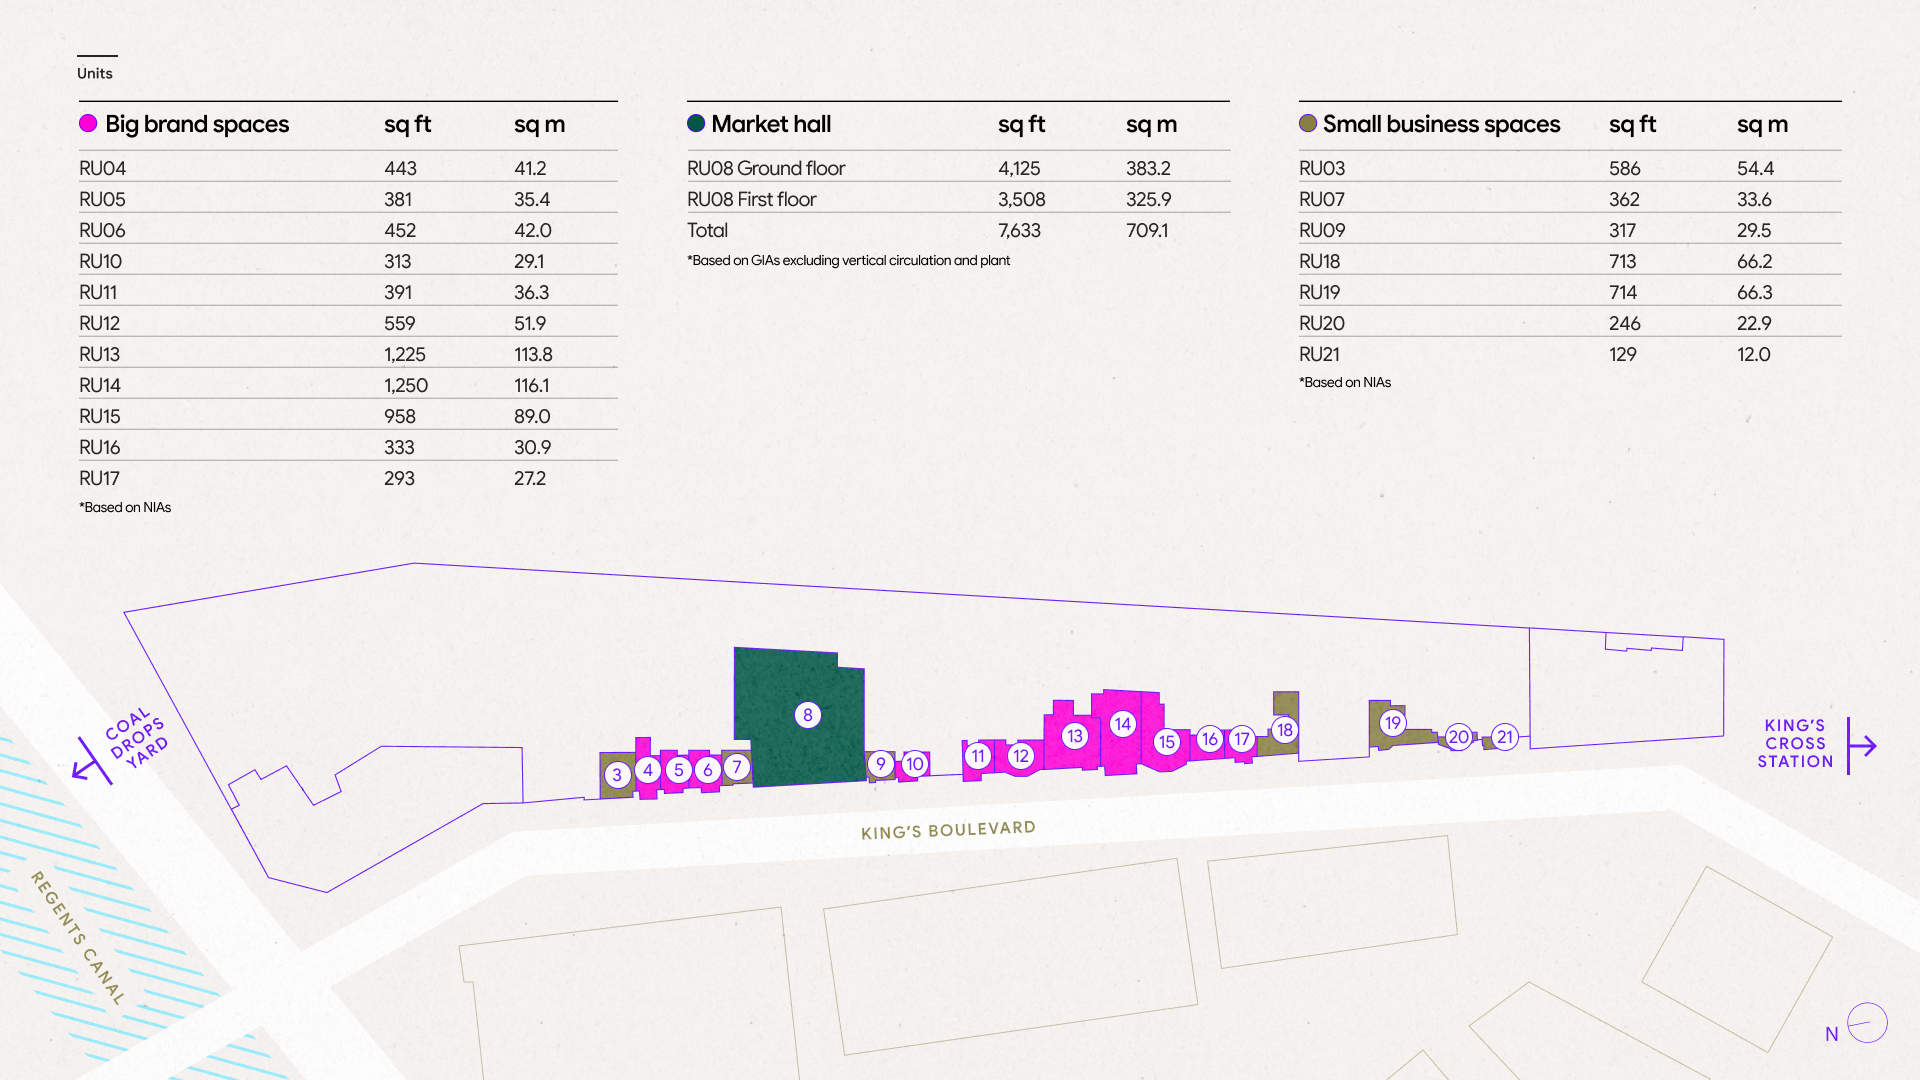Click map marker number 19
Viewport: 1920px width, 1080px height.
click(x=1393, y=722)
